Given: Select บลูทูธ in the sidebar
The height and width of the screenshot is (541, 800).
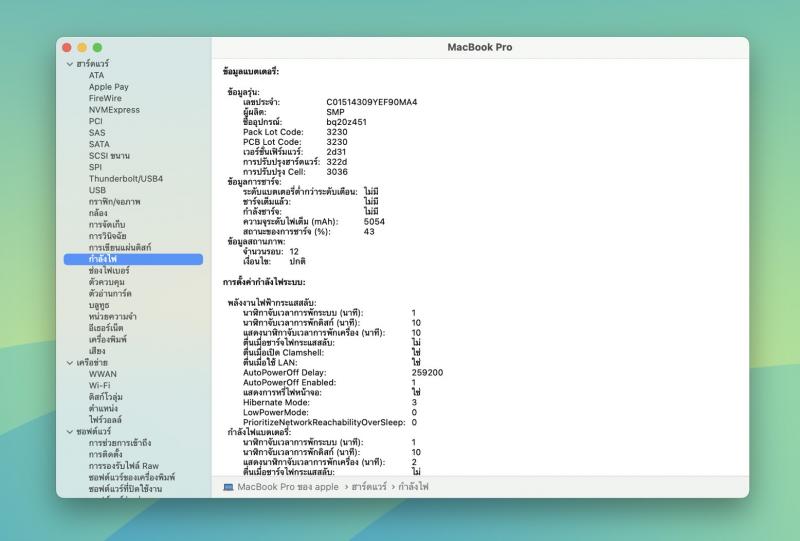Looking at the screenshot, I should tap(99, 305).
